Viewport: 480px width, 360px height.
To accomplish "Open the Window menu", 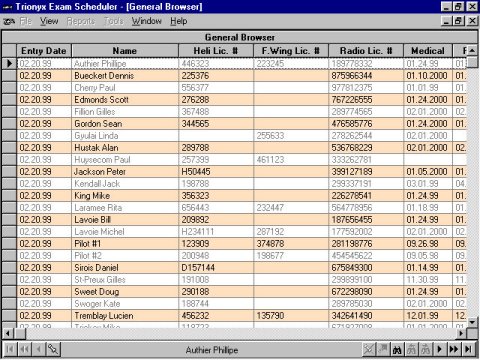I will click(146, 21).
